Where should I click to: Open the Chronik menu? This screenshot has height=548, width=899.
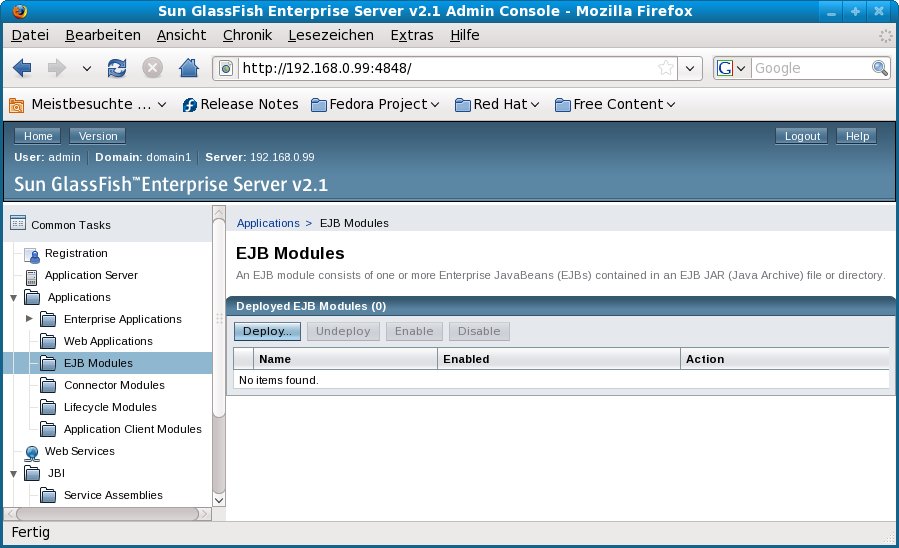point(247,35)
